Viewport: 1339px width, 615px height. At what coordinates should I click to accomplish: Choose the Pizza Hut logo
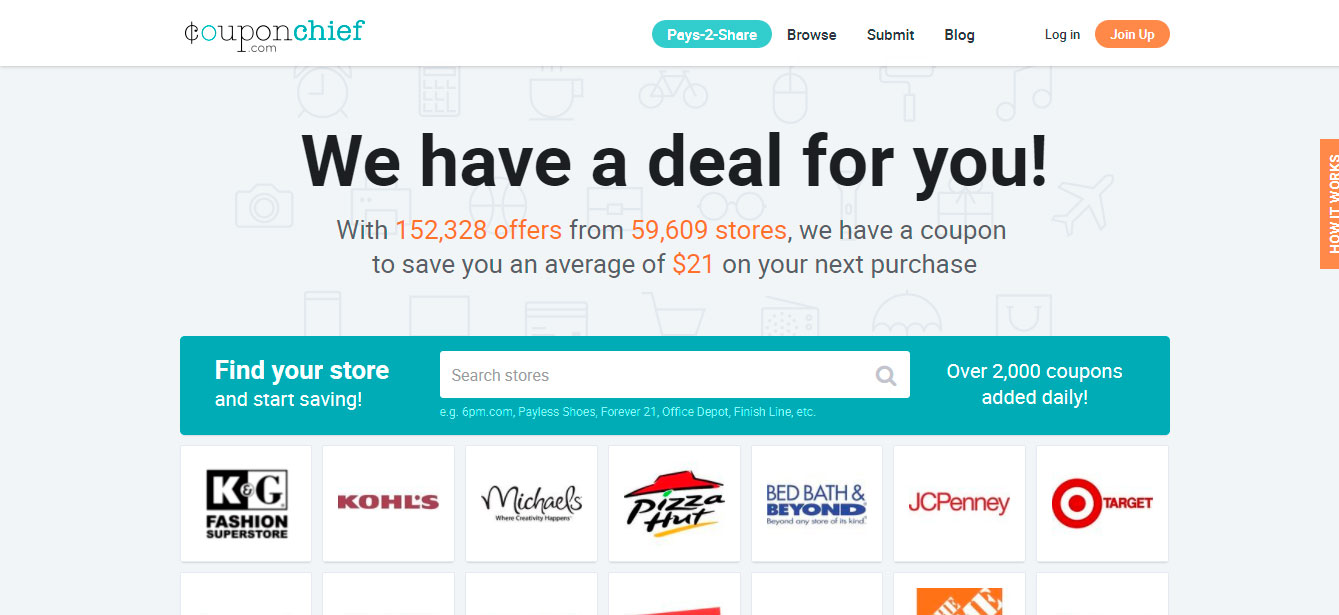(674, 503)
